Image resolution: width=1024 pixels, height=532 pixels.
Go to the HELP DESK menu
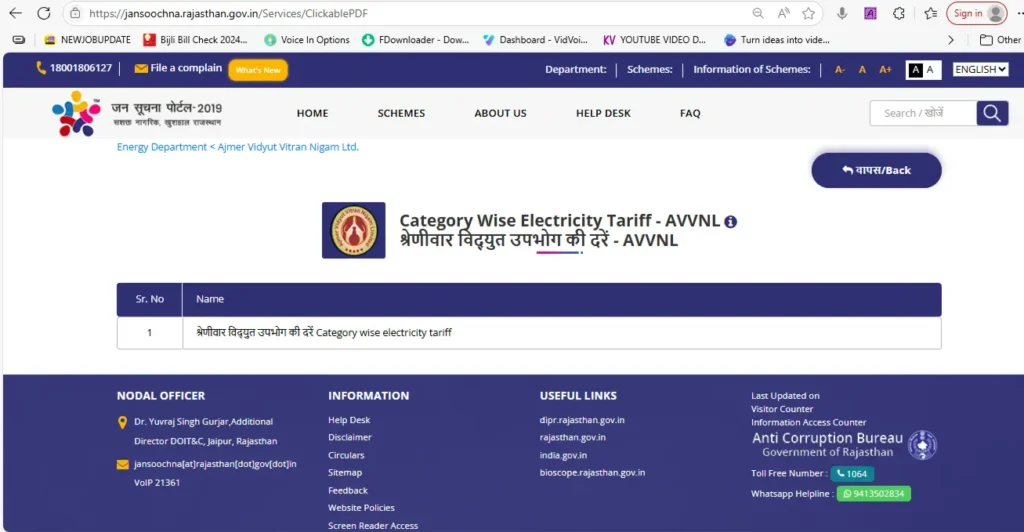[x=603, y=113]
